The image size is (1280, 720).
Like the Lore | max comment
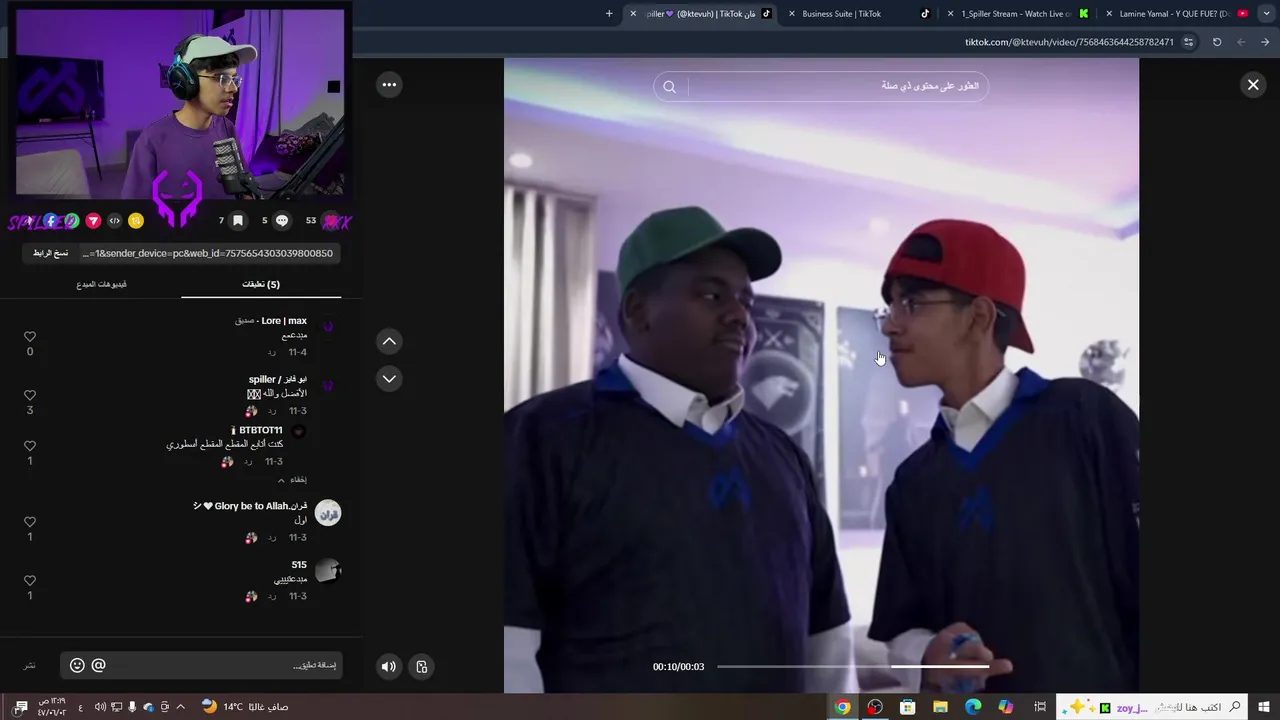(30, 337)
